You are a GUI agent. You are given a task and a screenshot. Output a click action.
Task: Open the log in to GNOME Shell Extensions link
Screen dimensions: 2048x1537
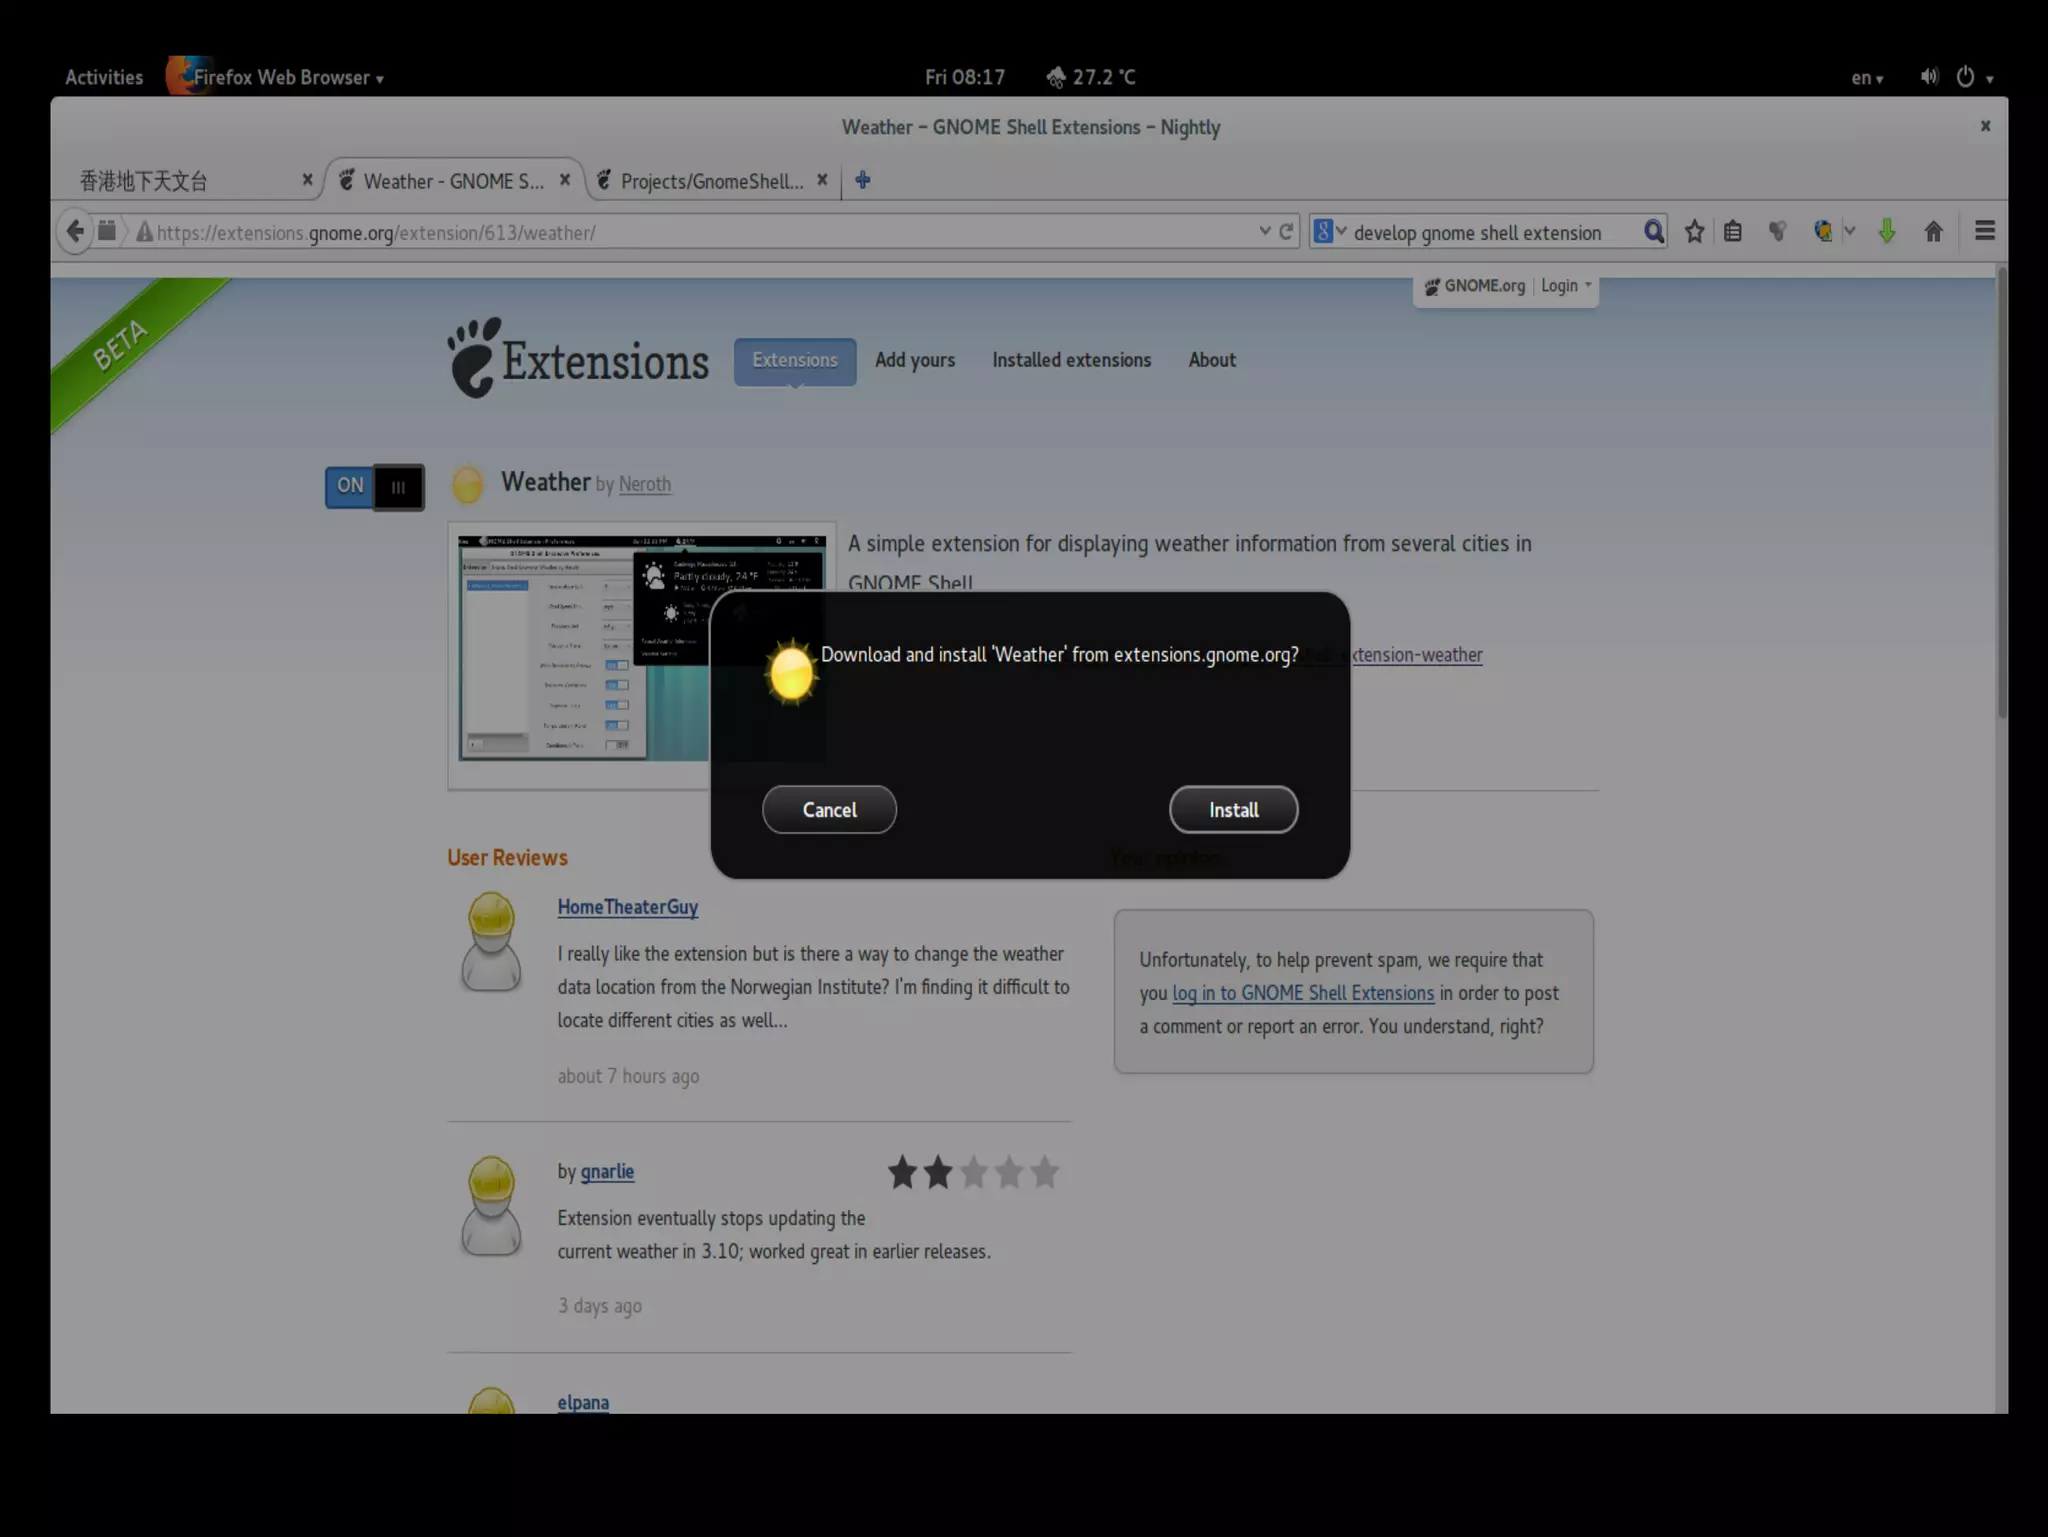[1303, 993]
